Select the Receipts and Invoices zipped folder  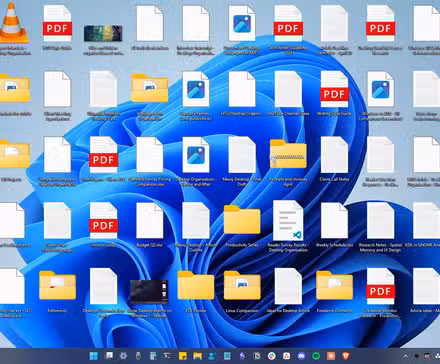(x=288, y=161)
